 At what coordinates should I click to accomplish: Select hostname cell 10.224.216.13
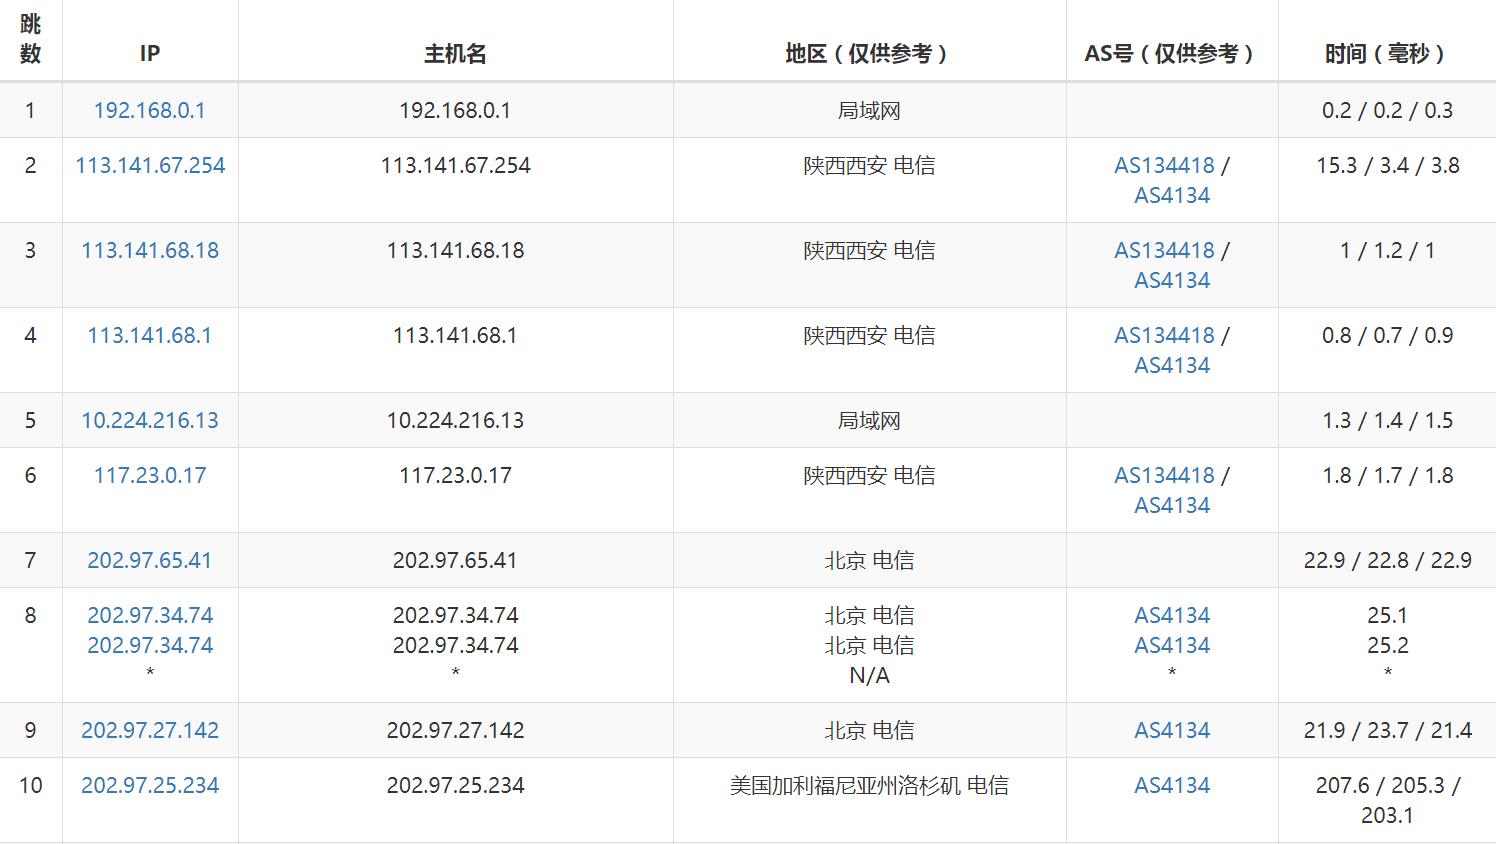pos(455,420)
